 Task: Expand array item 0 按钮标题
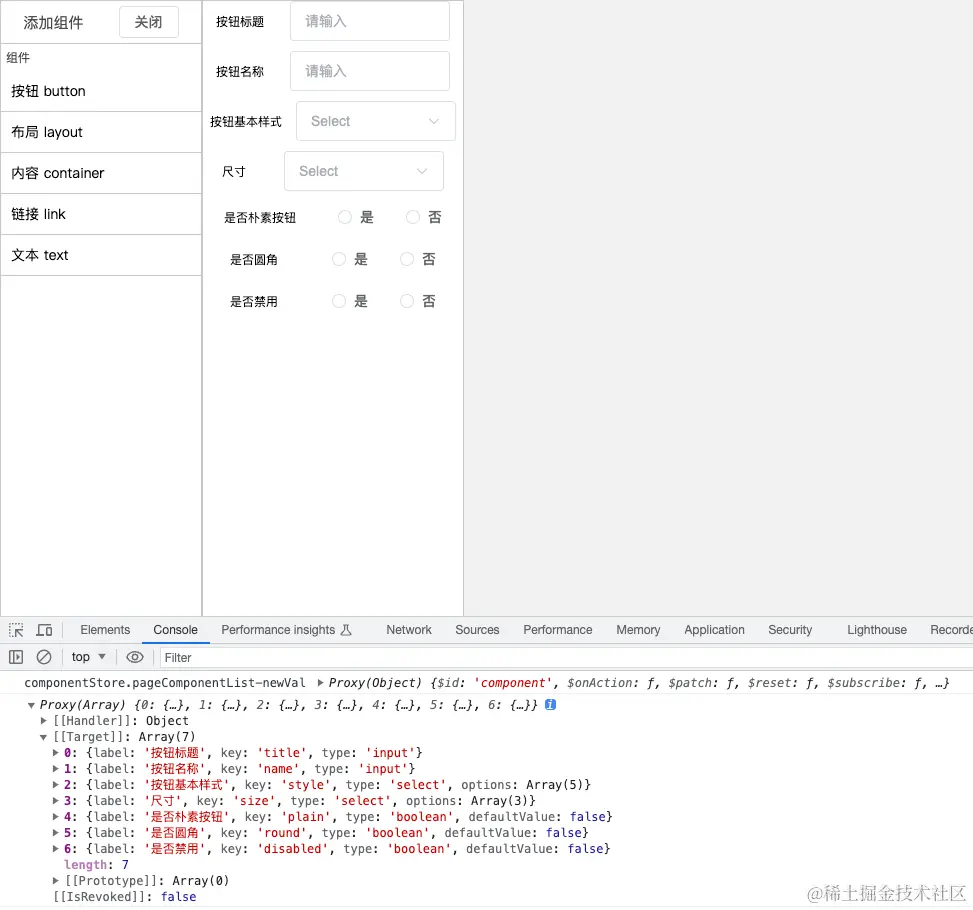55,753
